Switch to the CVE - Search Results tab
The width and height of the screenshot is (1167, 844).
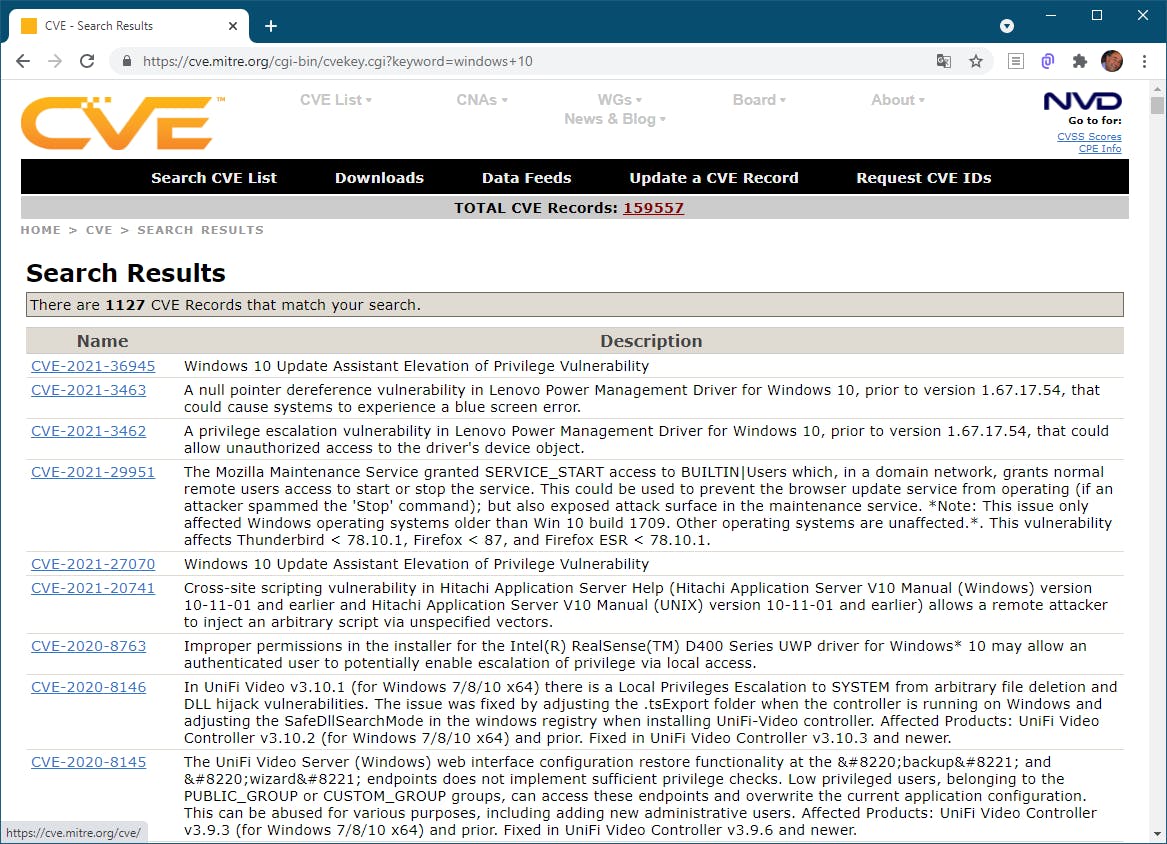coord(110,25)
